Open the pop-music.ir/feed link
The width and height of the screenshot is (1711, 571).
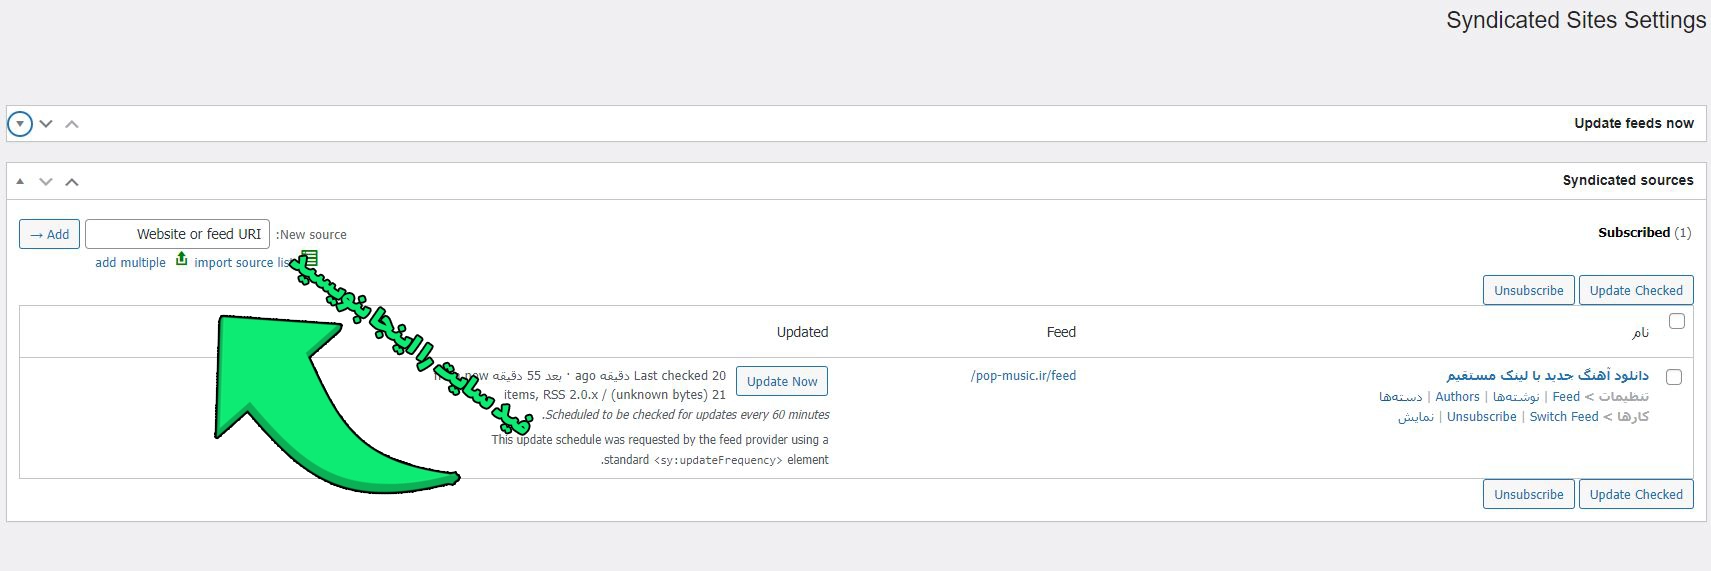click(x=1023, y=376)
